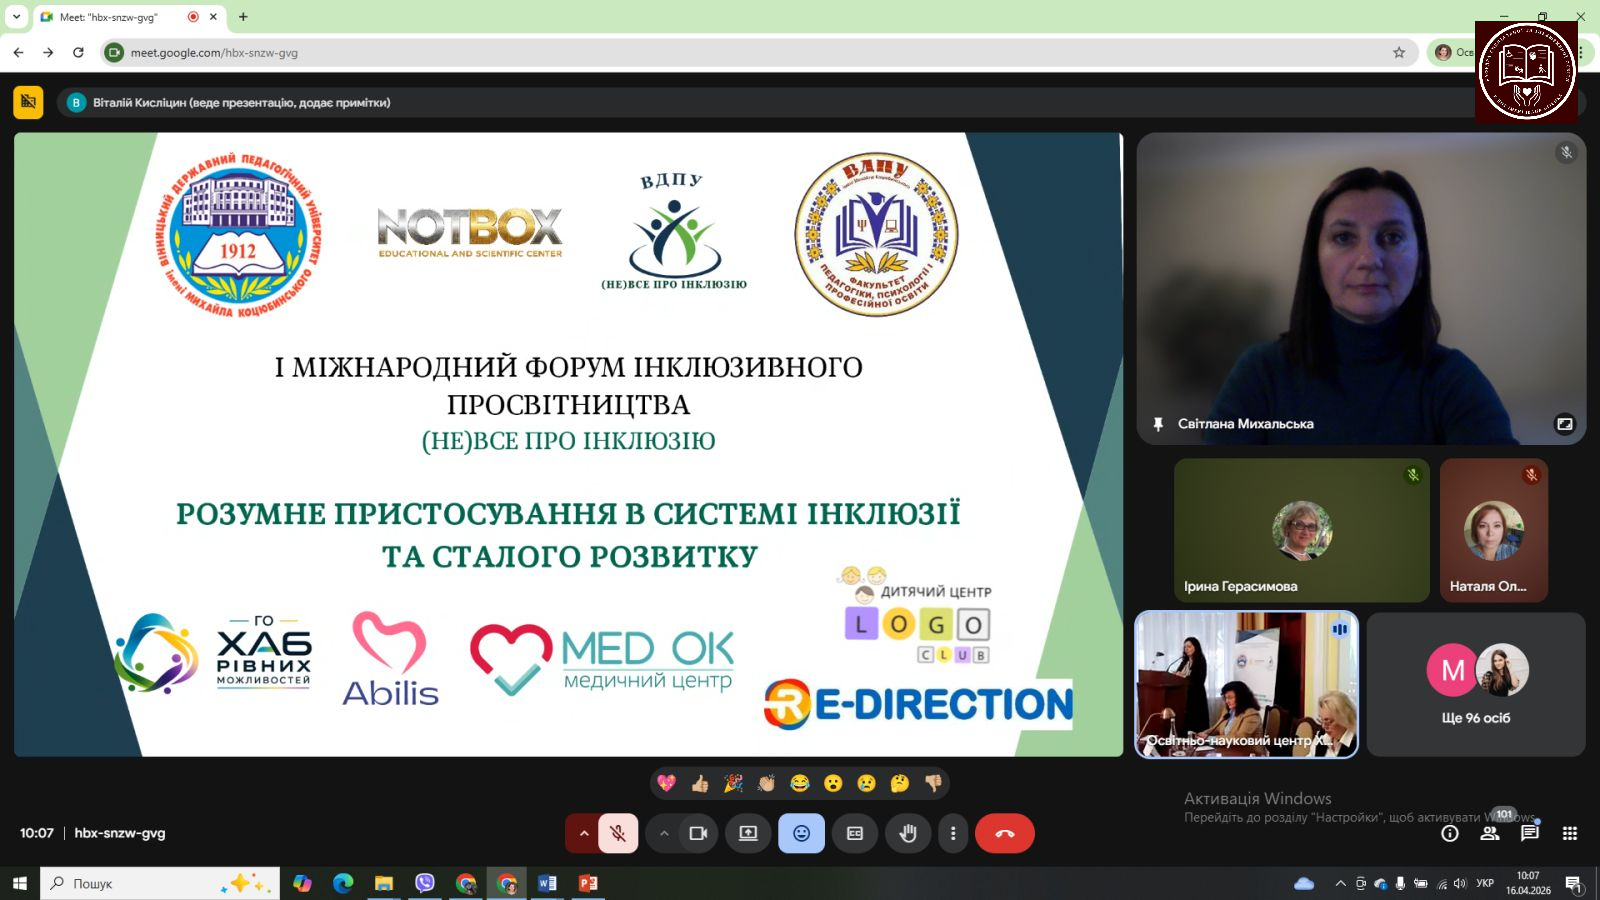The image size is (1600, 900).
Task: Leave the call with red hang-up button
Action: (1005, 833)
